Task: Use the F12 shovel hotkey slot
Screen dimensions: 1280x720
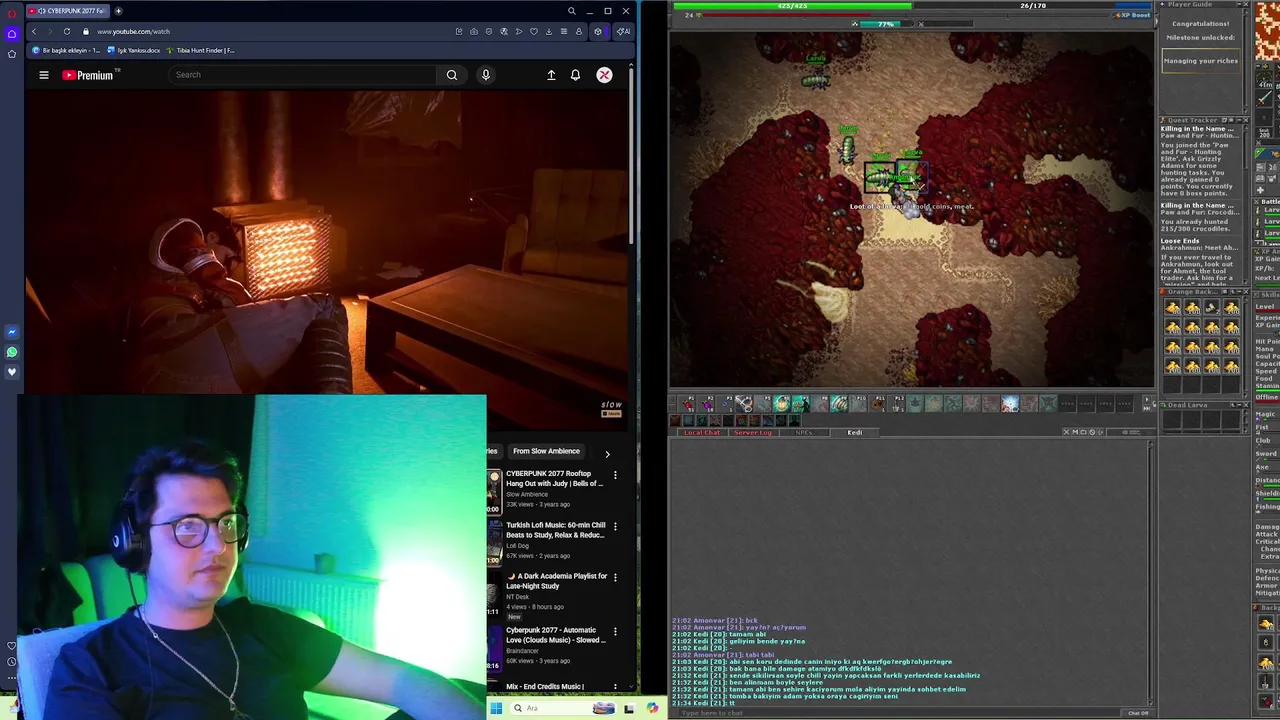Action: [x=897, y=404]
